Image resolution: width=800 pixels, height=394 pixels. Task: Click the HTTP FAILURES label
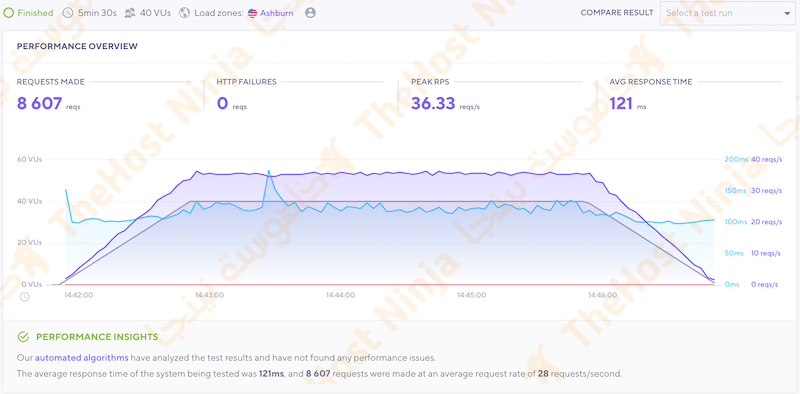point(246,82)
